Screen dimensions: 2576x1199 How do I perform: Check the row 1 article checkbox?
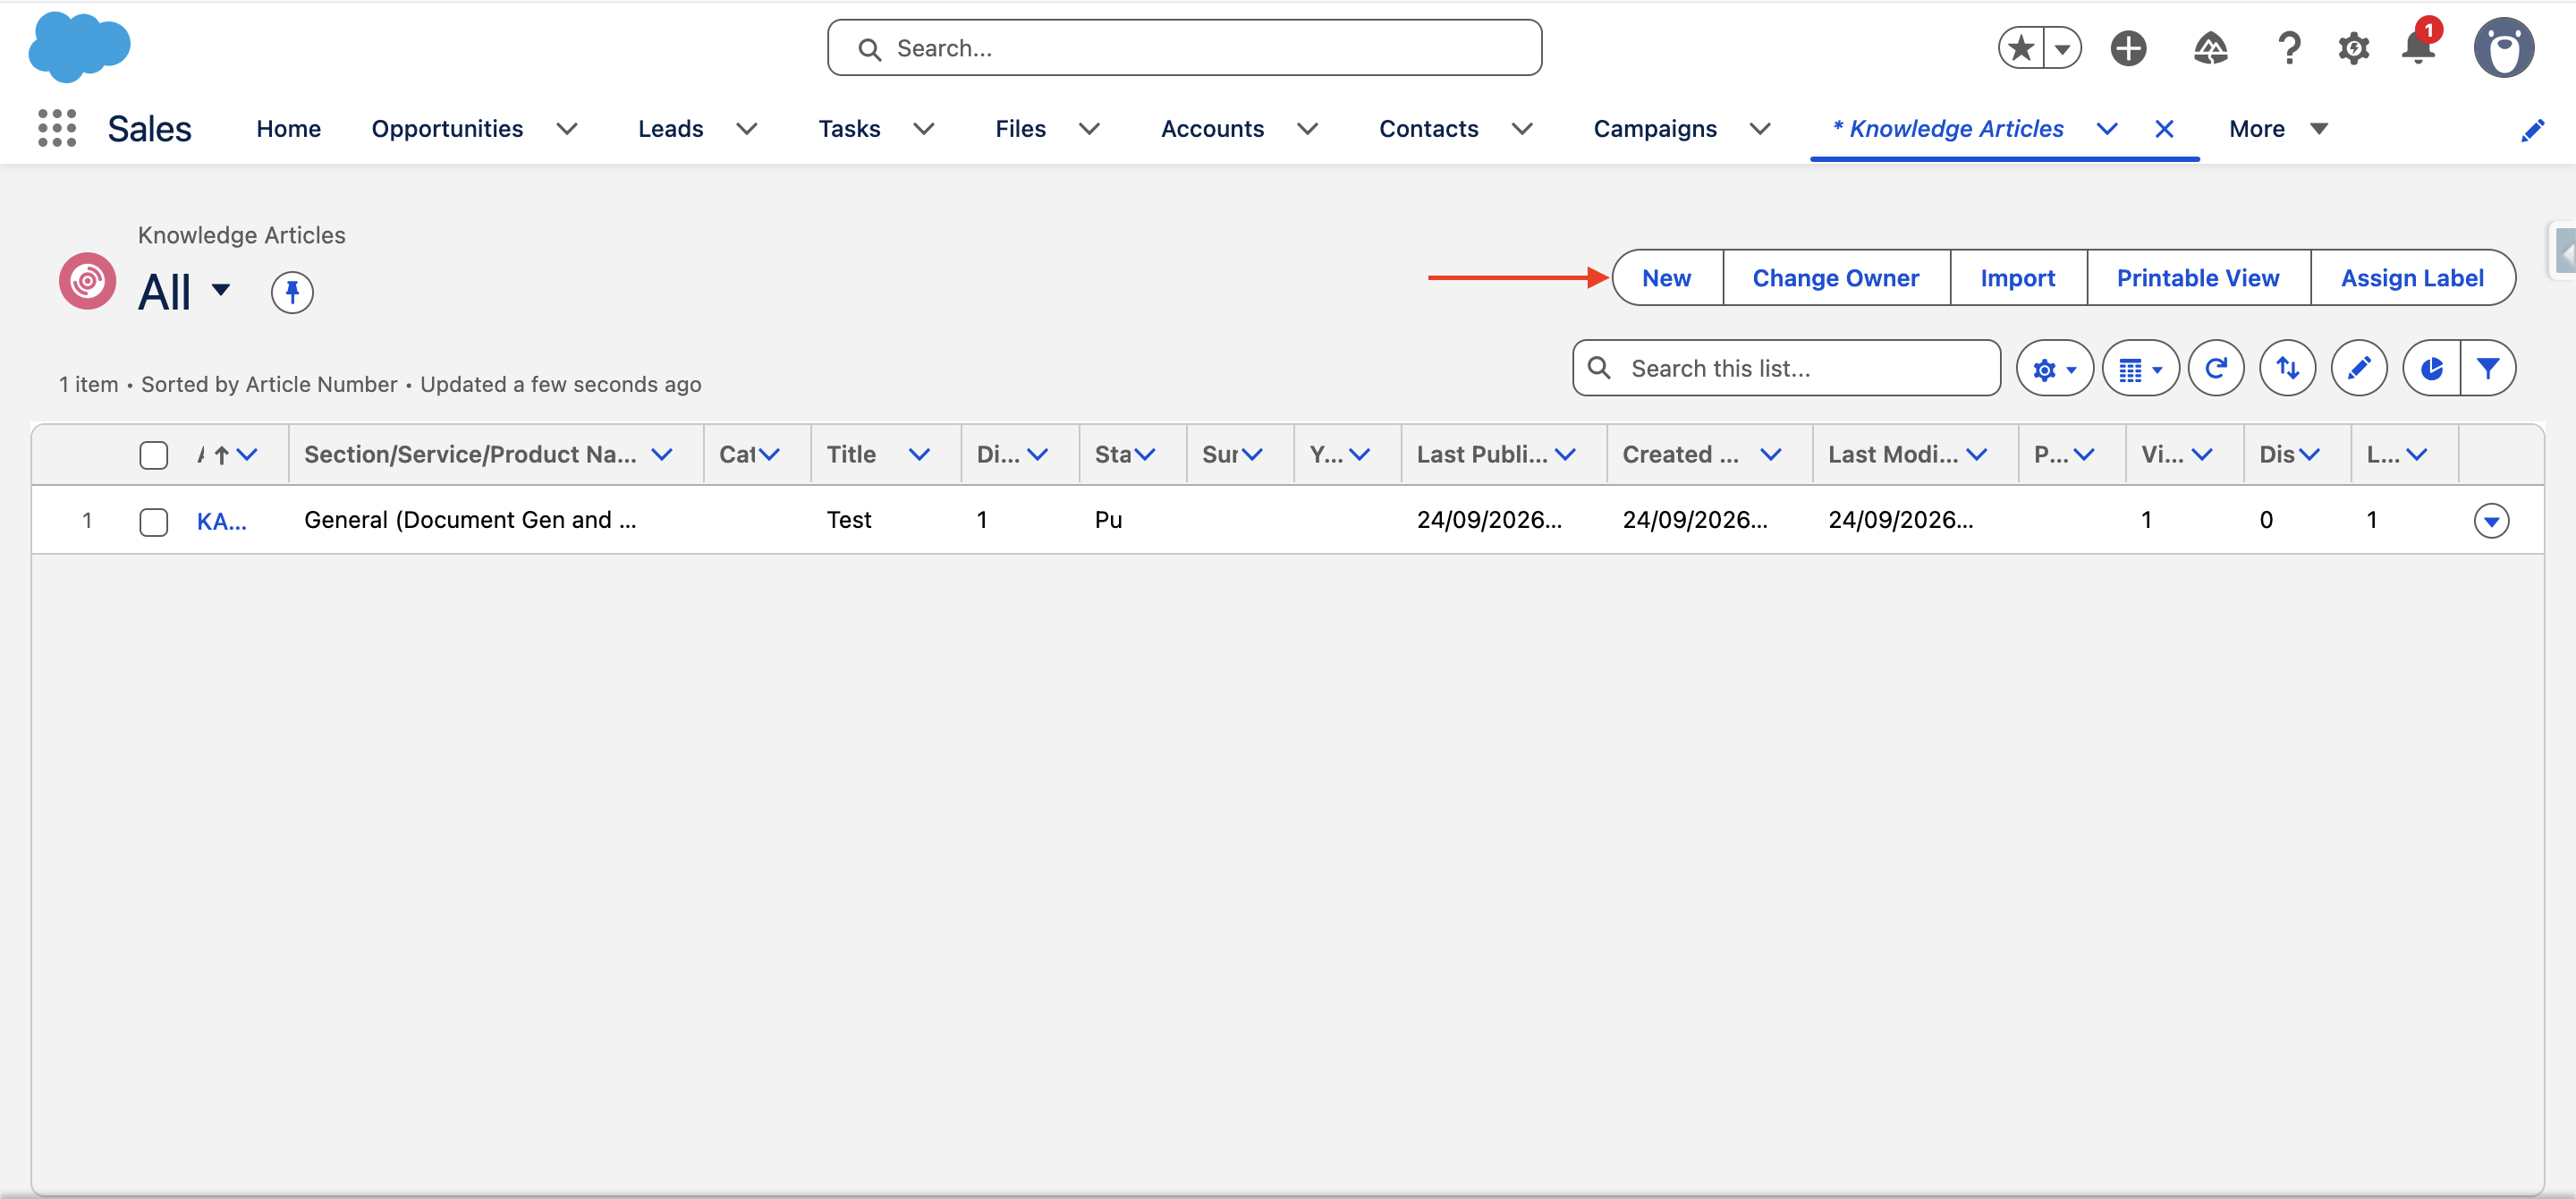tap(154, 521)
